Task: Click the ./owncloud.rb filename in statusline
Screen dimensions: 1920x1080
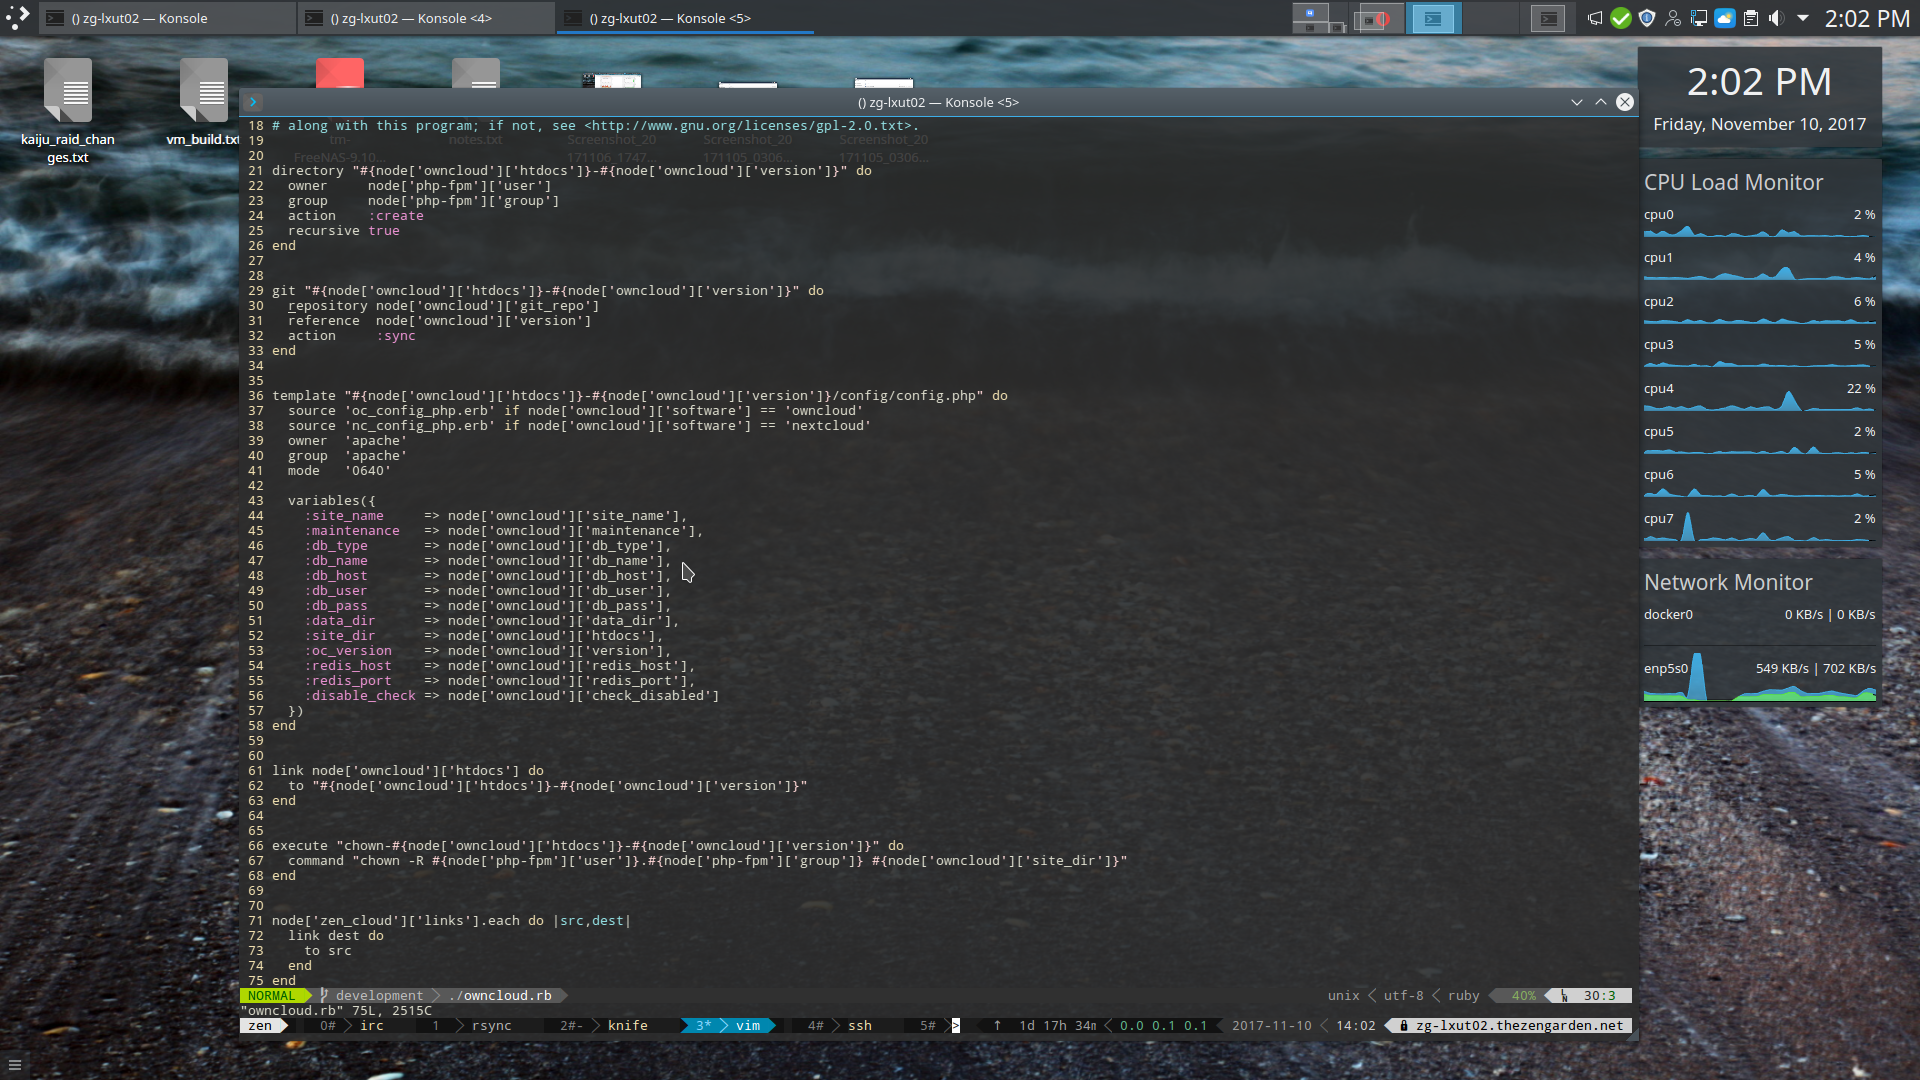Action: pos(500,996)
